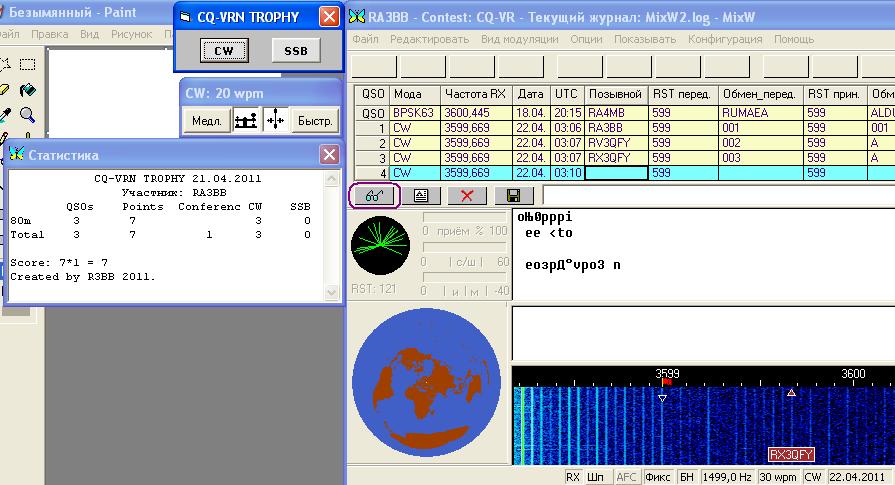Open the Конфигурация menu
The image size is (895, 485).
[726, 39]
